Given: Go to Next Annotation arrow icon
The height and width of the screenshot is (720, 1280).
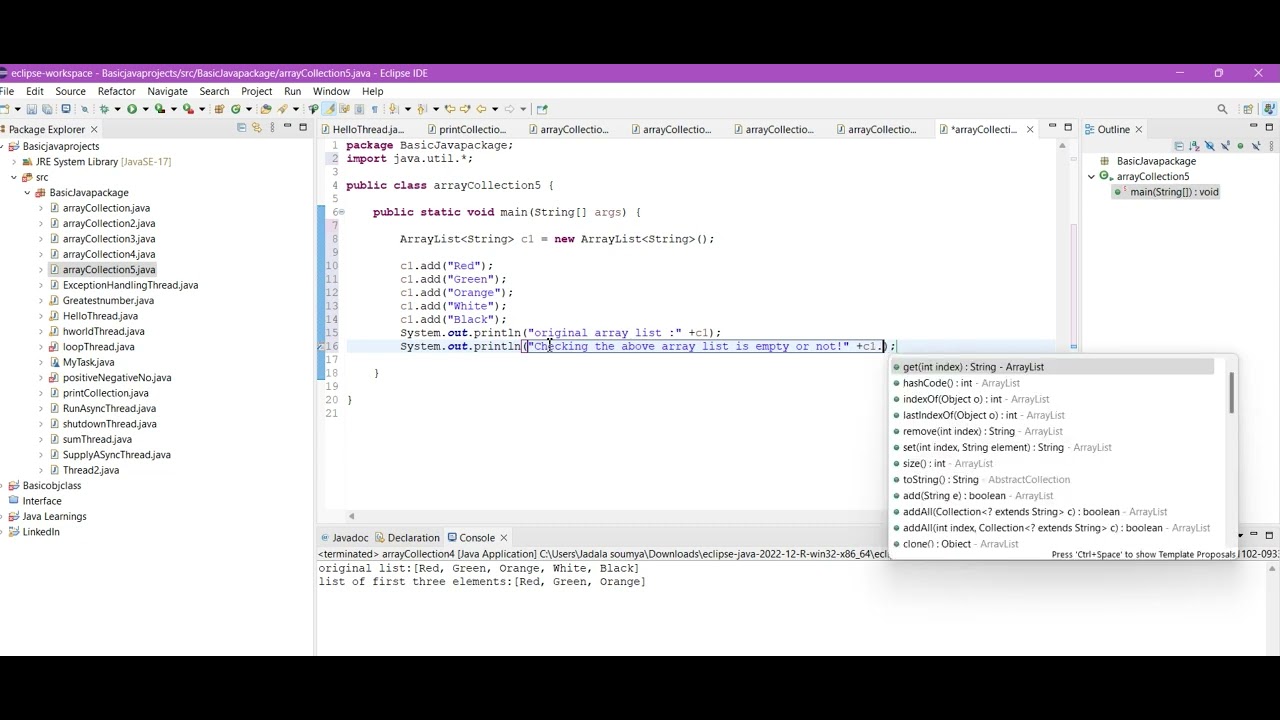Looking at the screenshot, I should click(x=393, y=109).
